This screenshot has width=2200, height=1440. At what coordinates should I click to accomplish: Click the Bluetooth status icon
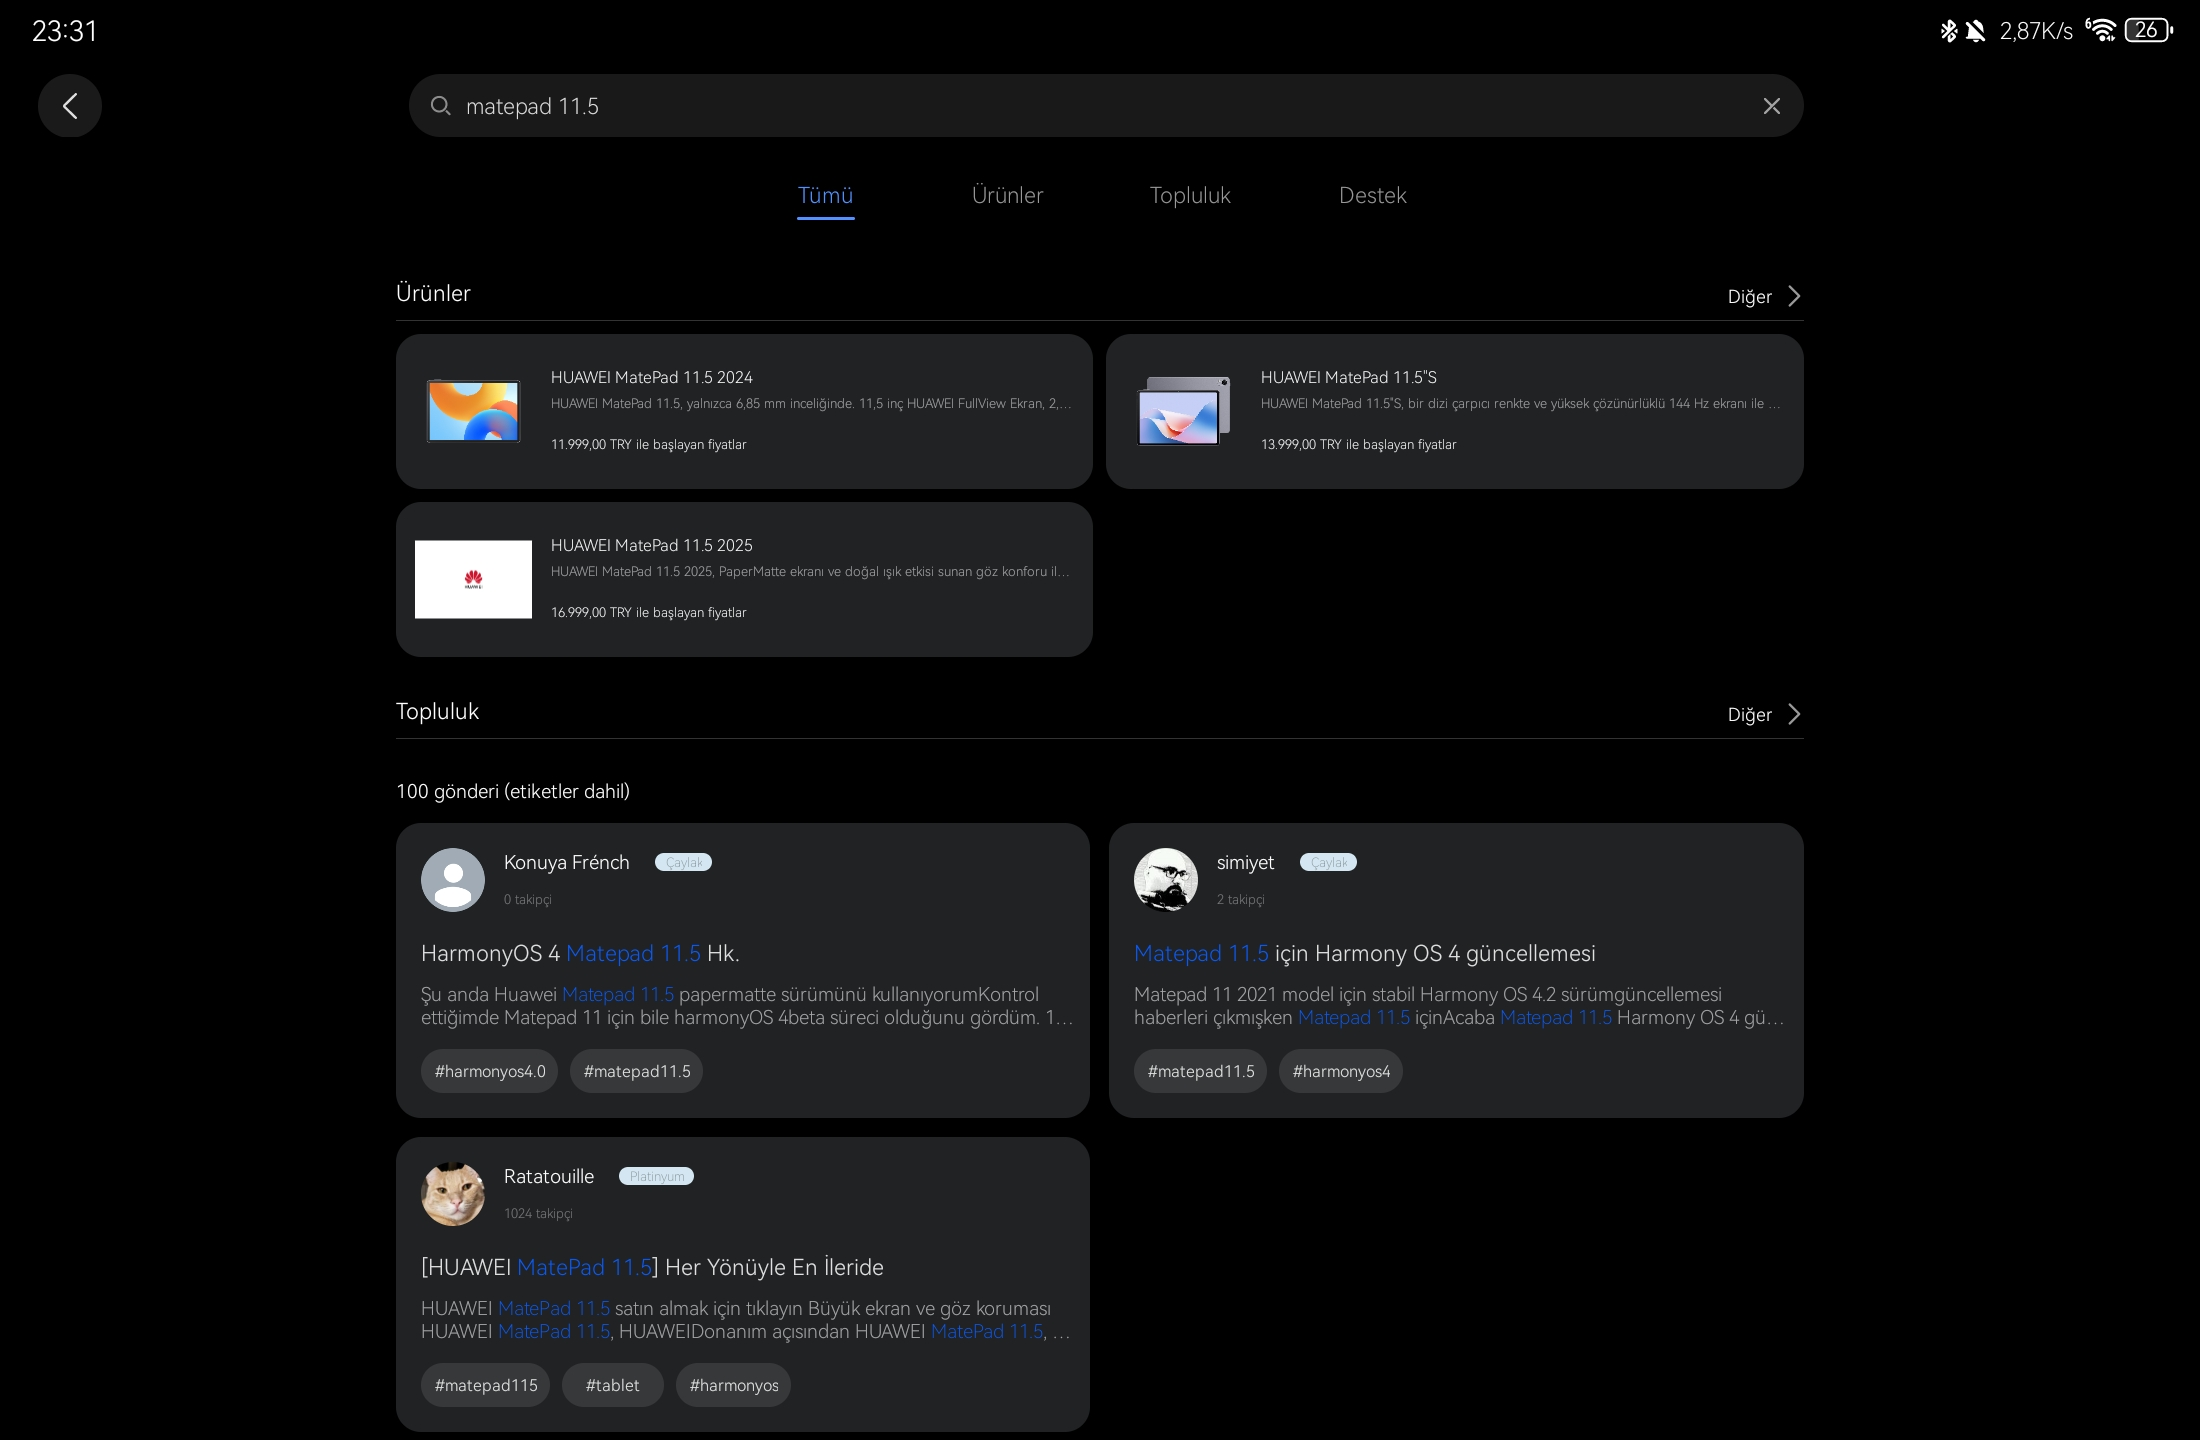pos(1948,31)
